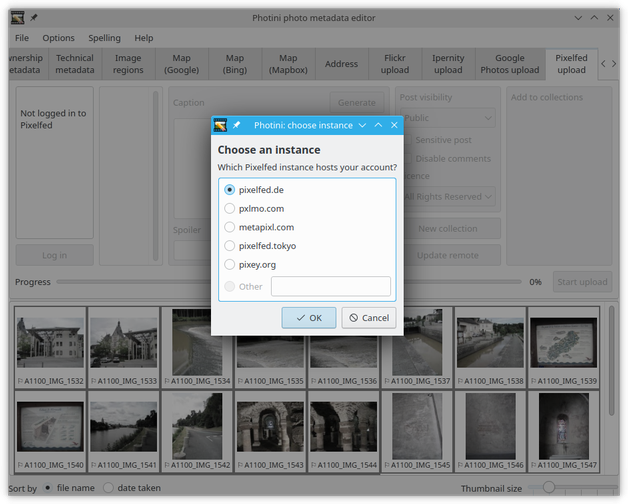Click the thumbnail area vertical scrollbar
Image resolution: width=628 pixels, height=504 pixels.
(611, 361)
